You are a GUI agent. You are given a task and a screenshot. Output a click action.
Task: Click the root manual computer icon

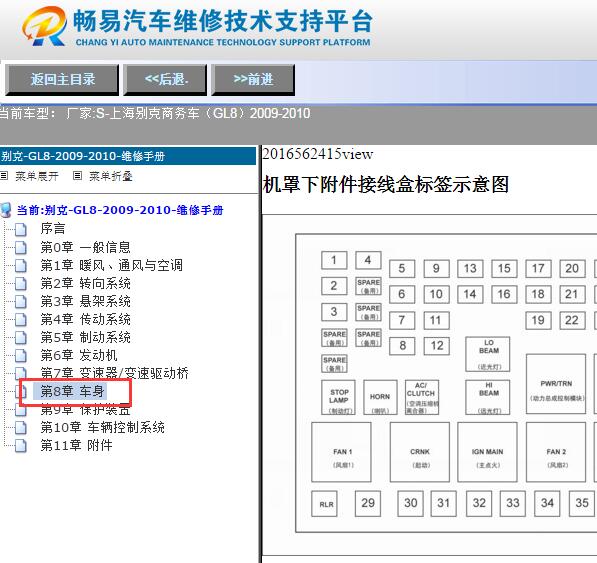[6, 210]
